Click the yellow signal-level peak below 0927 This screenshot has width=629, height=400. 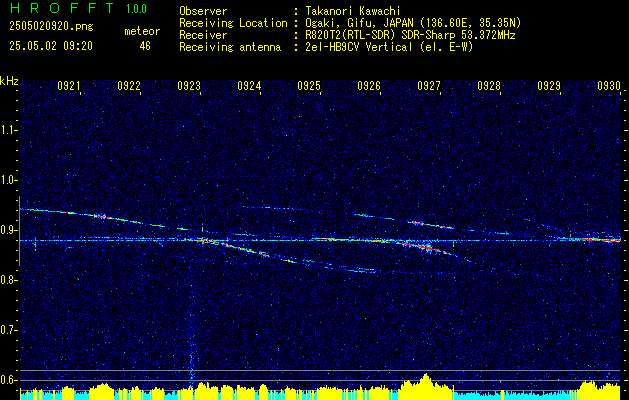point(425,385)
